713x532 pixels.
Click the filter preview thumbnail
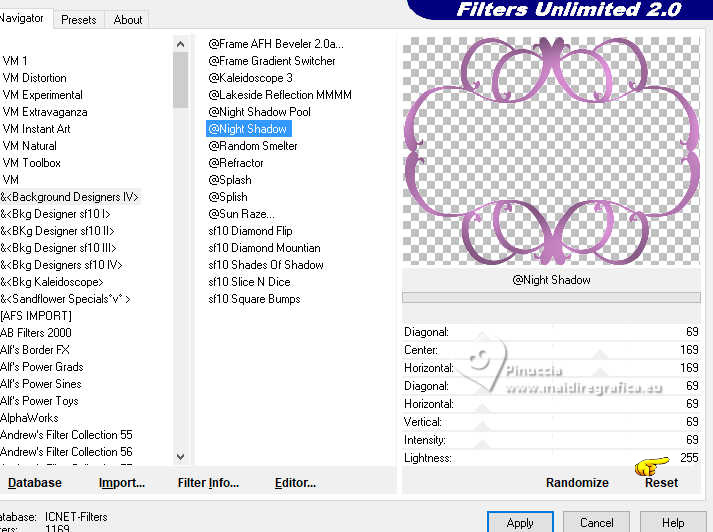(x=551, y=151)
